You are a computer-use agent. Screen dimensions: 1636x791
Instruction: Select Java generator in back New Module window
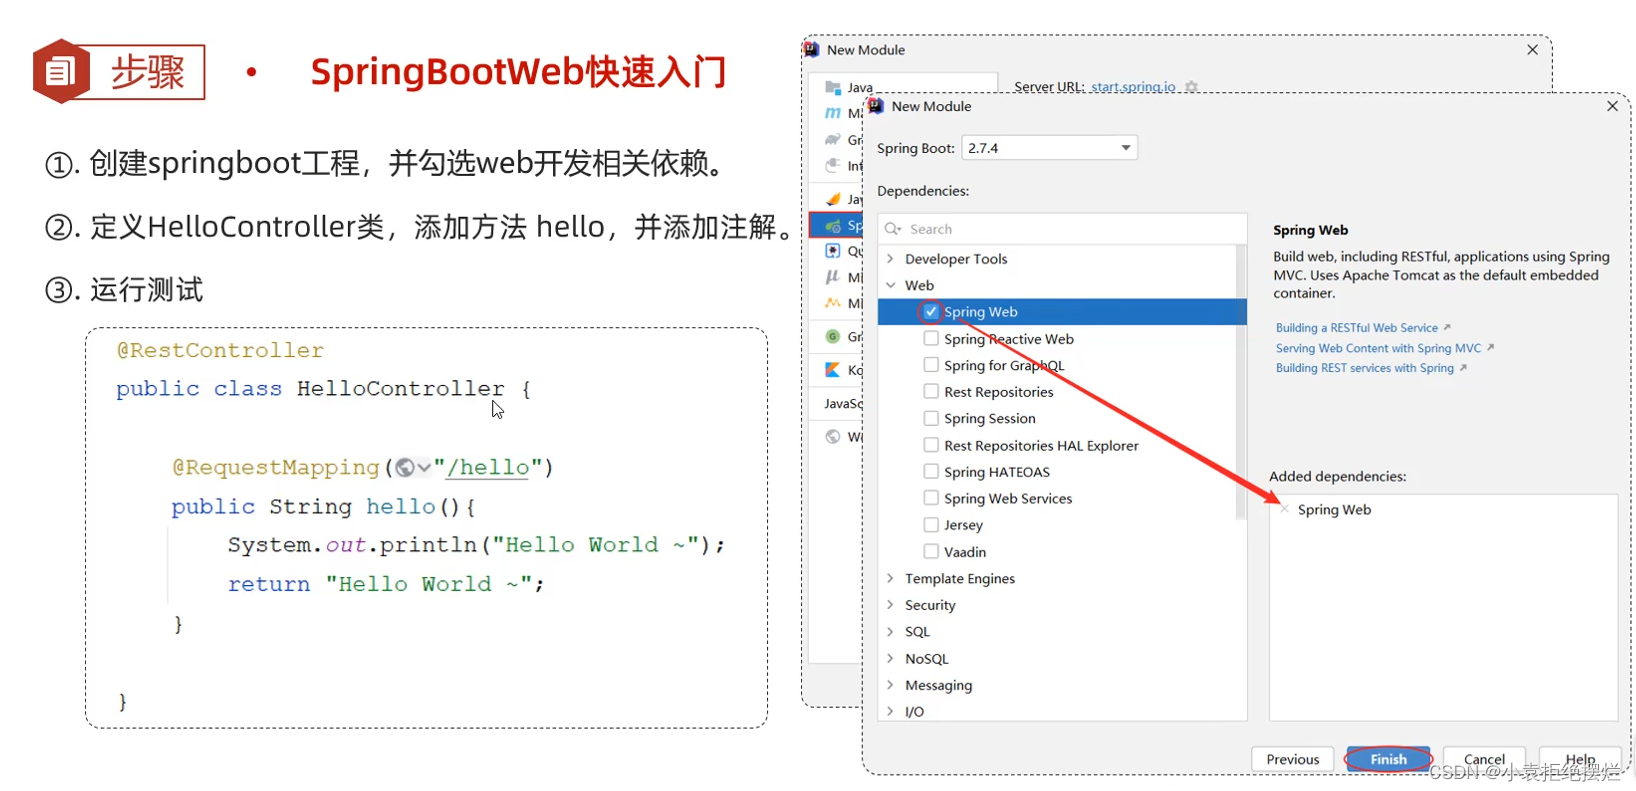coord(849,88)
